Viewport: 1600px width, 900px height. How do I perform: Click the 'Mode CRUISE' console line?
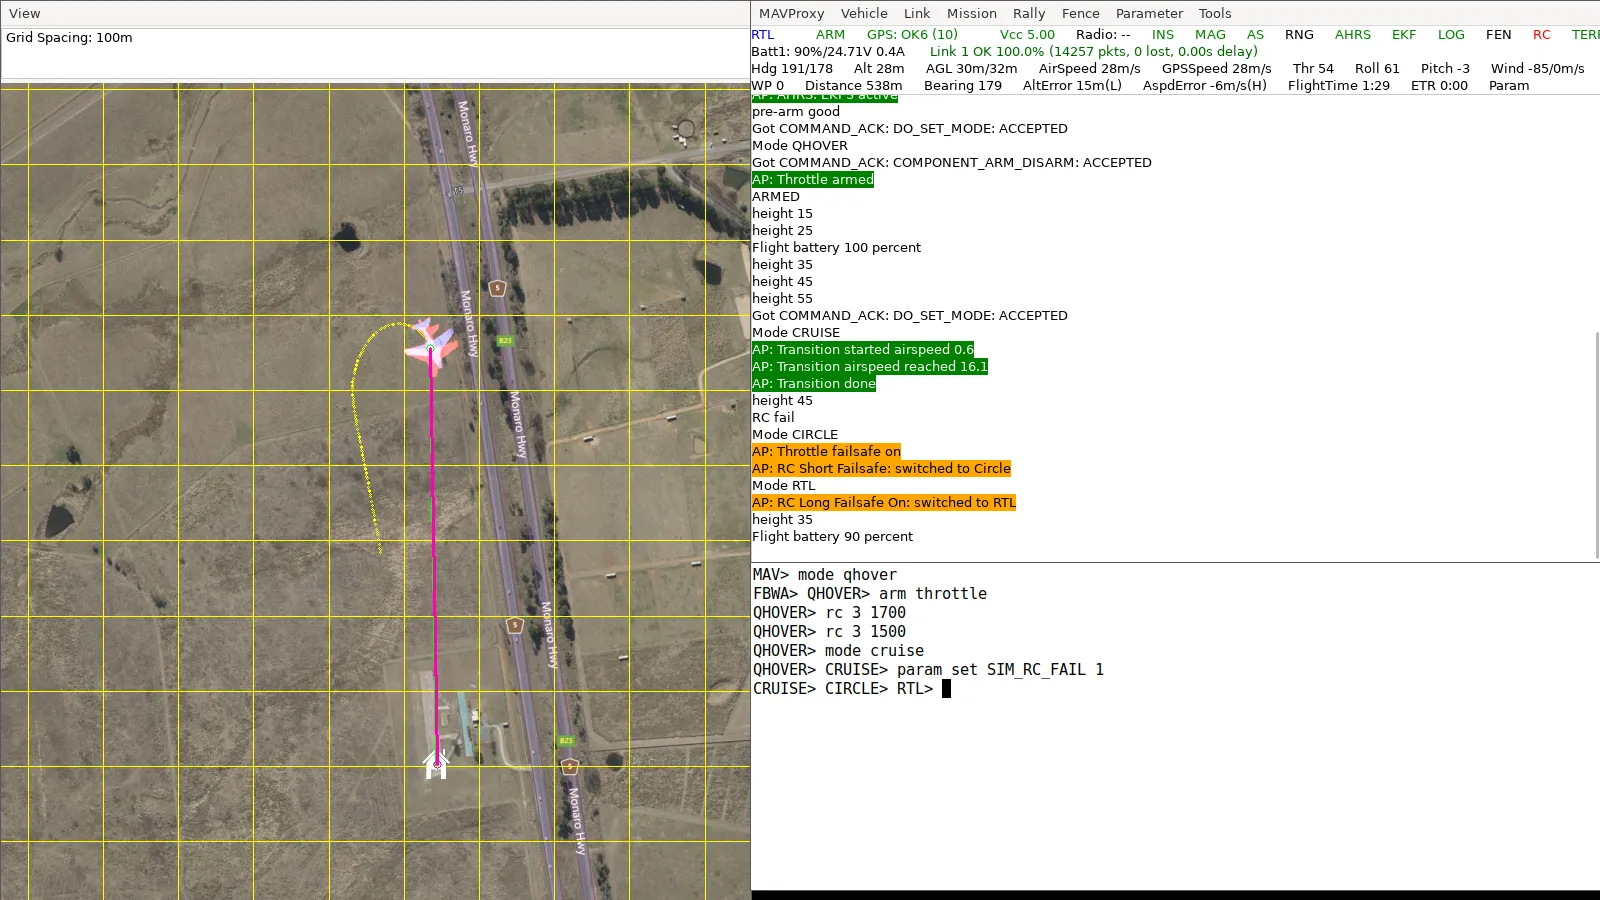point(796,332)
